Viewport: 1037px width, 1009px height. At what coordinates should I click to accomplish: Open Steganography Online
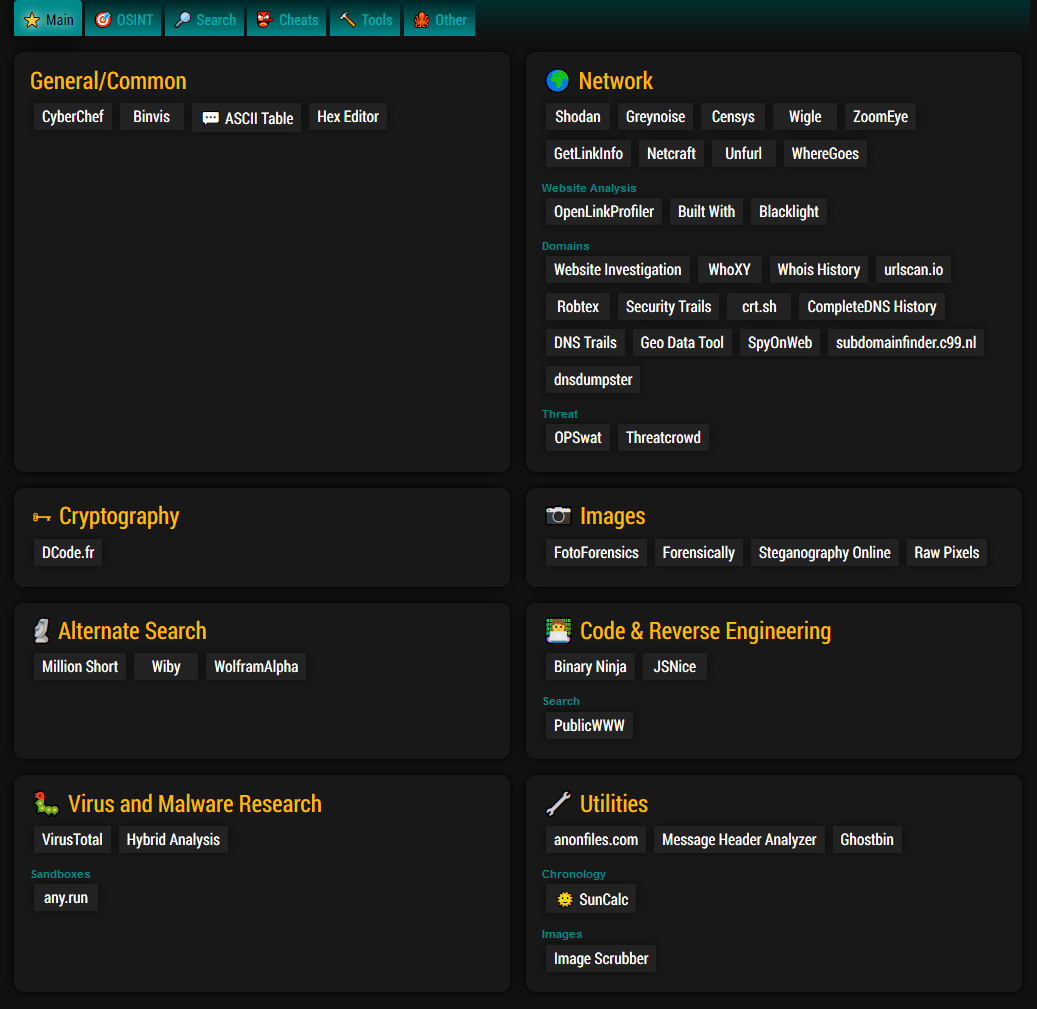click(825, 553)
